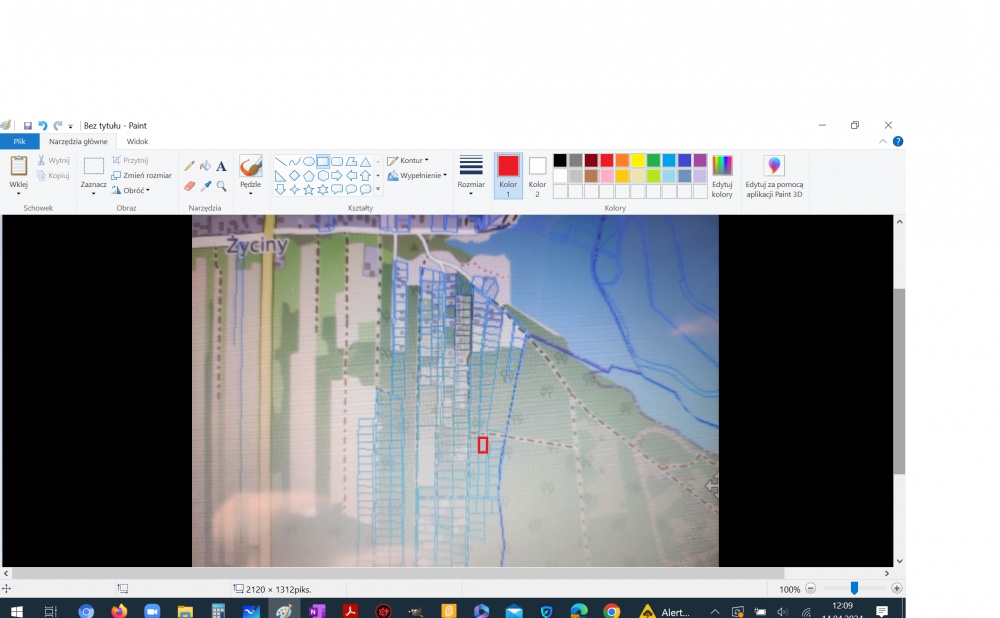Select the Pencil tool
This screenshot has width=1000, height=618.
[189, 166]
